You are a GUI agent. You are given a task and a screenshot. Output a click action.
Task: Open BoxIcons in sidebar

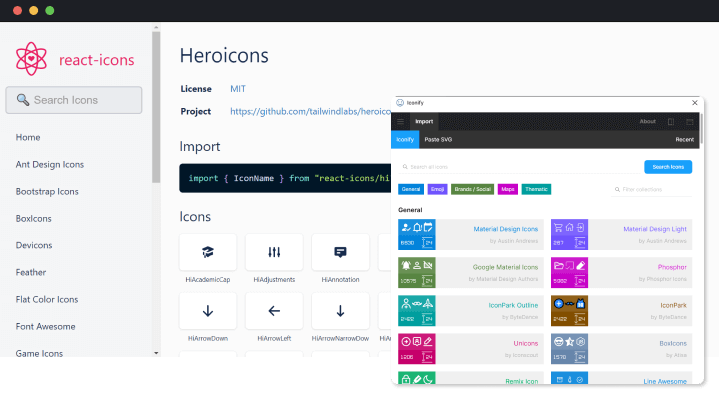point(33,218)
